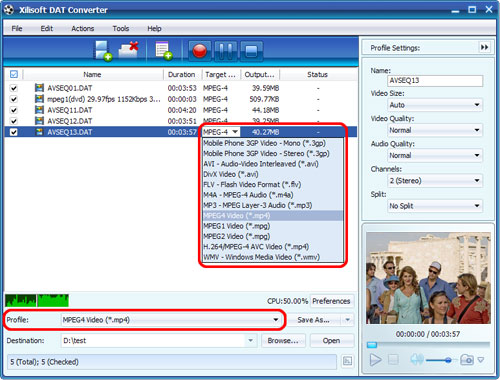Pick M4A - MPEG-4 Audio format

(273, 195)
